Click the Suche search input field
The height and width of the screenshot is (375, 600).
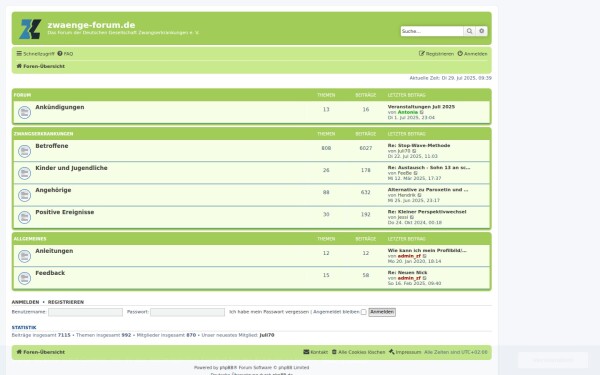432,31
